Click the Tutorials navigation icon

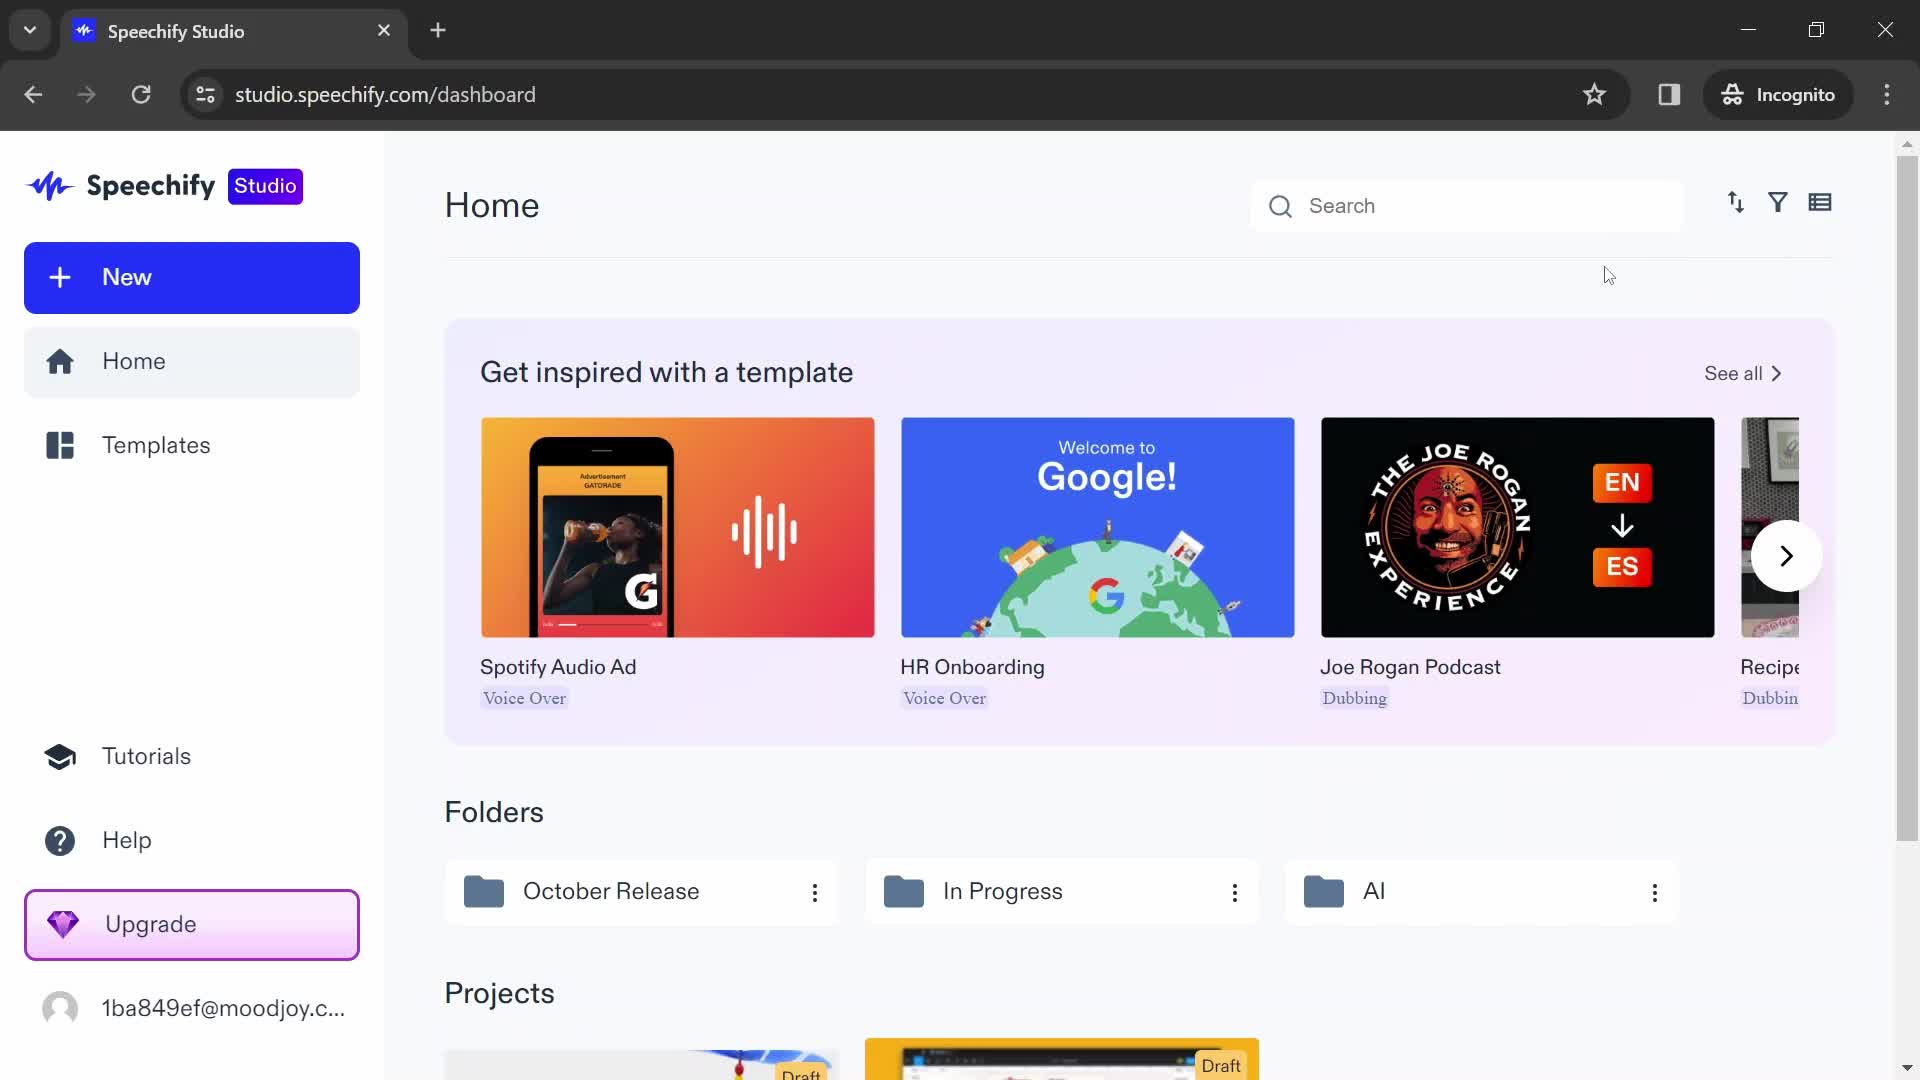61,756
